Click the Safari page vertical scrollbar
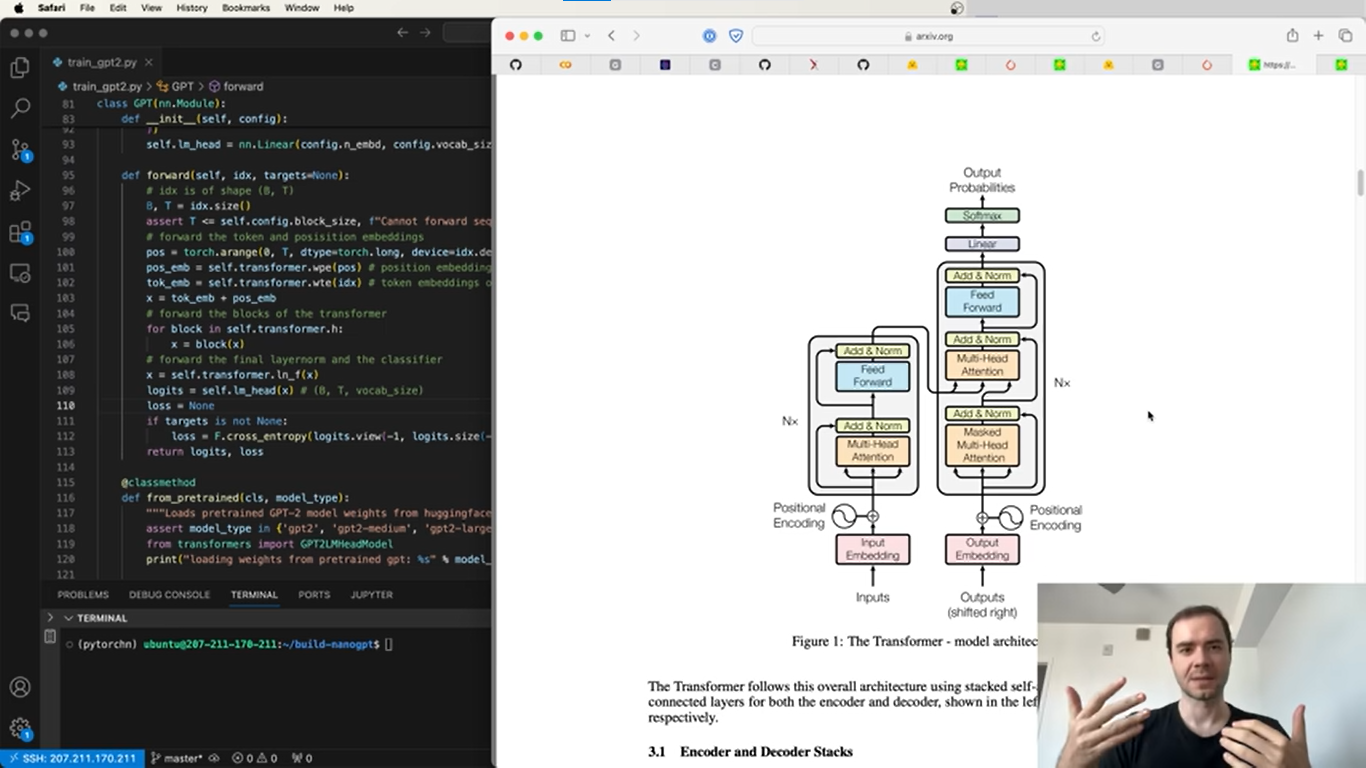 click(x=1360, y=183)
